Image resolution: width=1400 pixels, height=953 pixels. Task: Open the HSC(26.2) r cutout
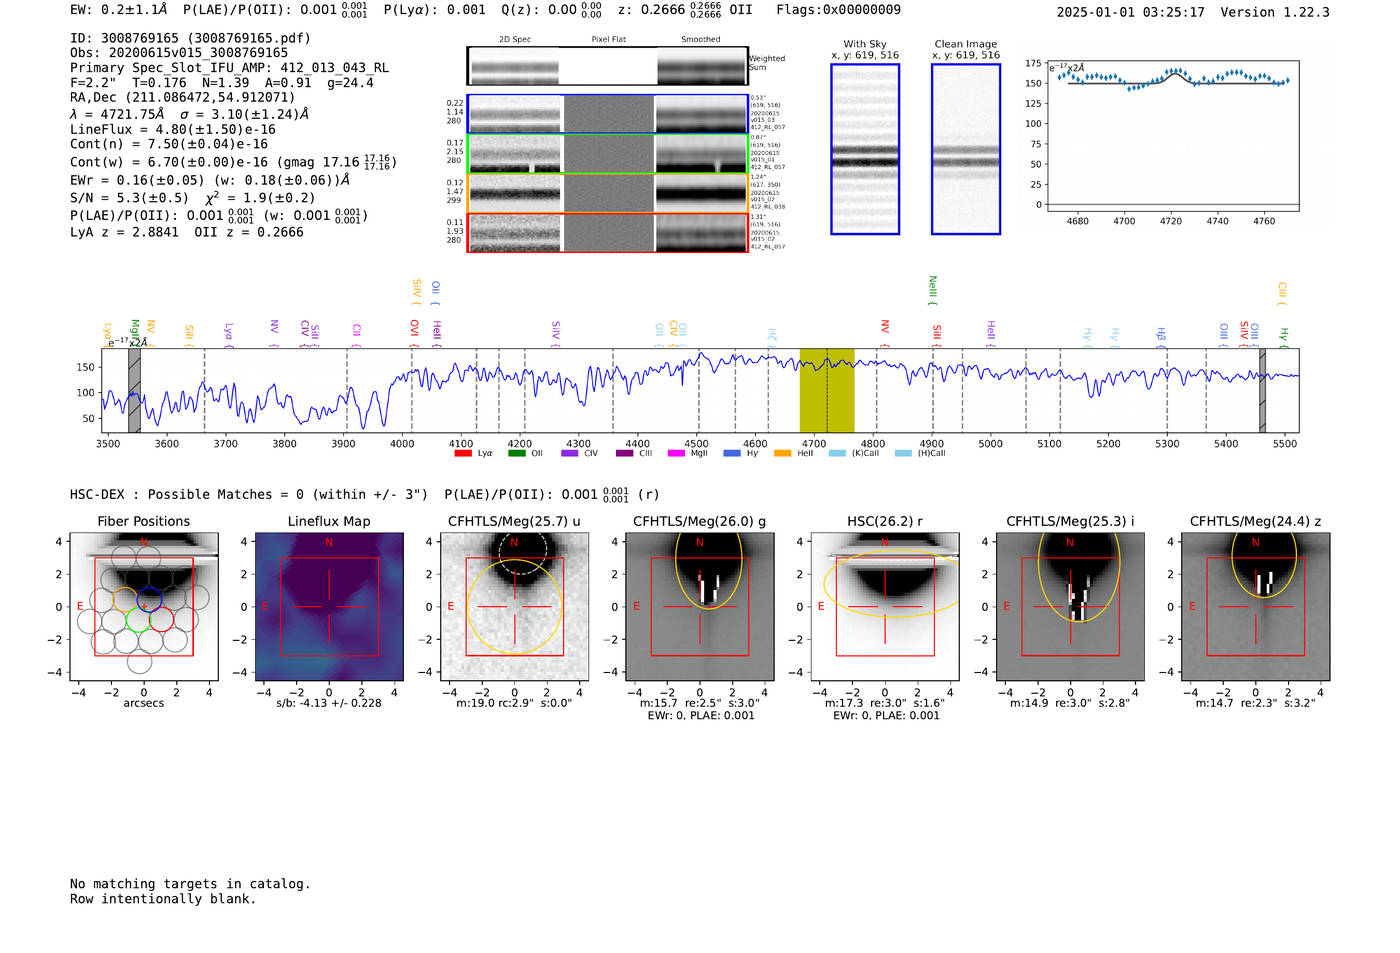[x=885, y=607]
